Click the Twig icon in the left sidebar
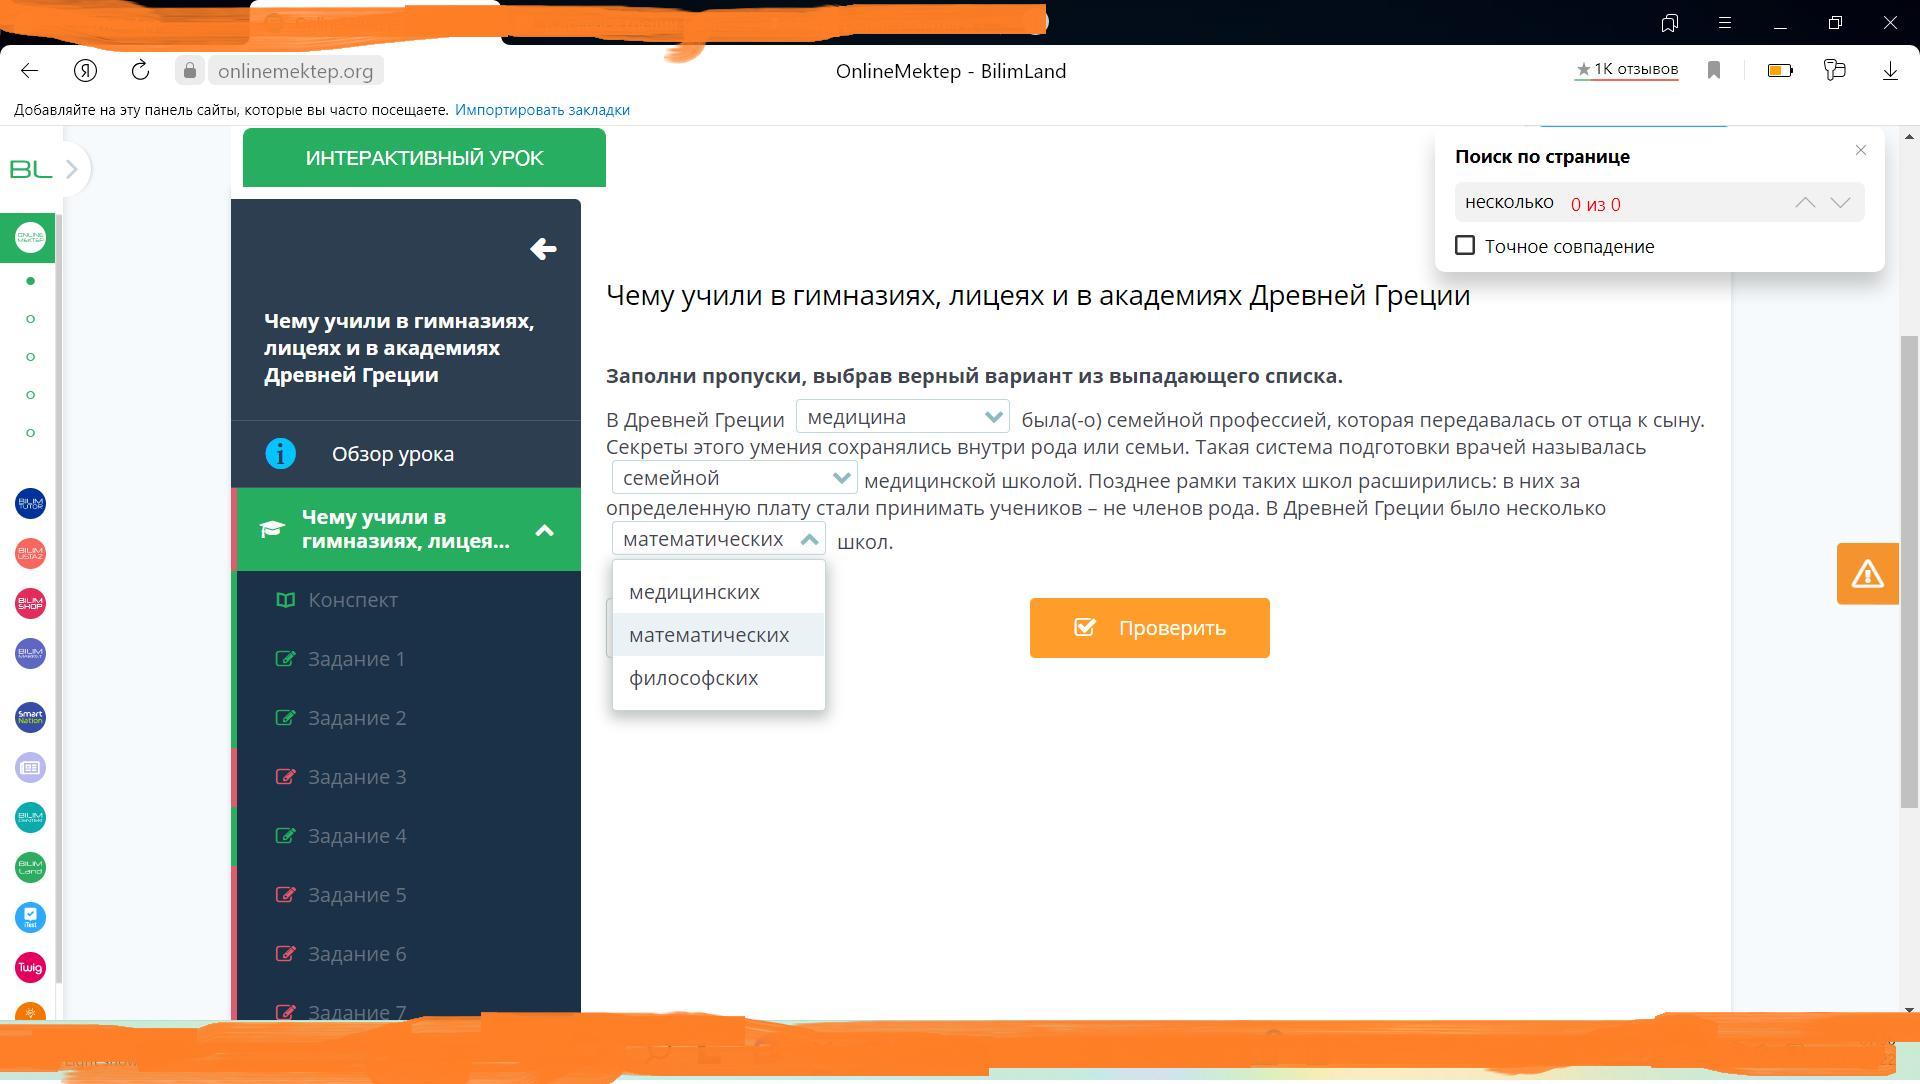Image resolution: width=1920 pixels, height=1084 pixels. (x=30, y=967)
